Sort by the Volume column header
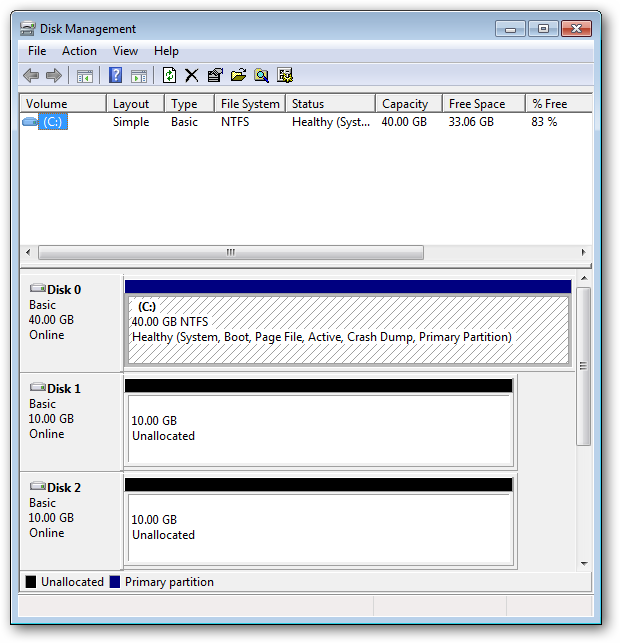The image size is (620, 643). [x=63, y=104]
